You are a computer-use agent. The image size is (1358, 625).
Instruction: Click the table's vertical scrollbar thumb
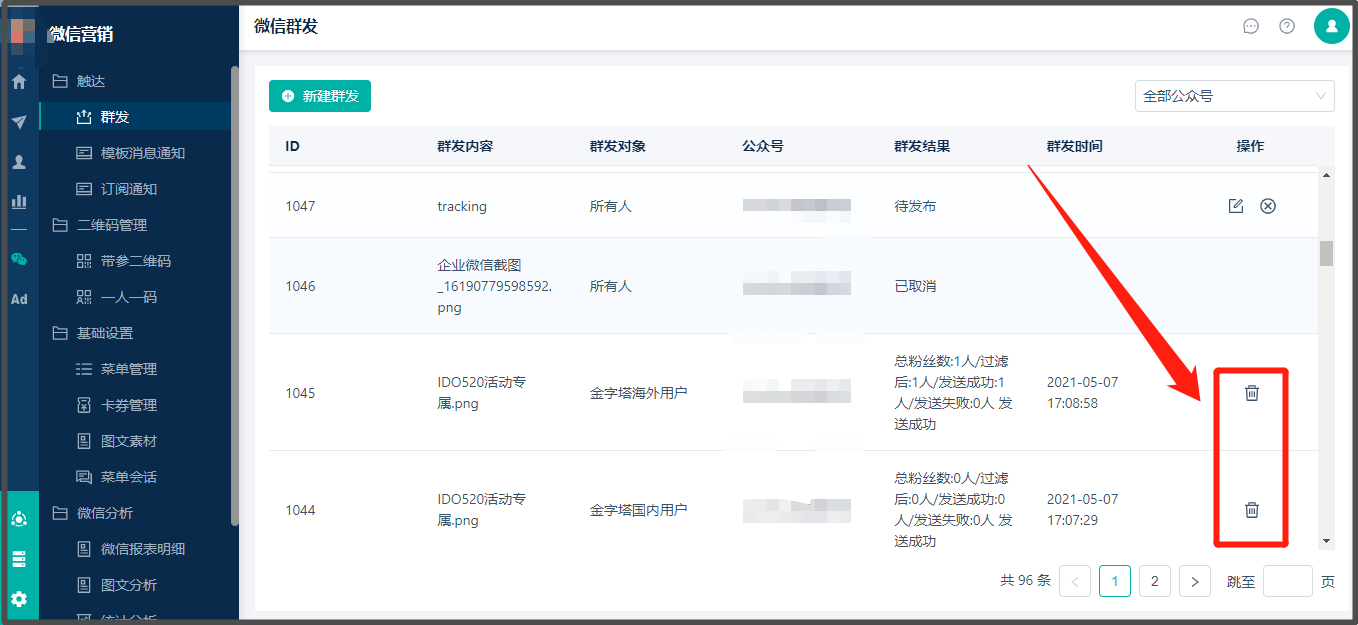click(x=1326, y=253)
